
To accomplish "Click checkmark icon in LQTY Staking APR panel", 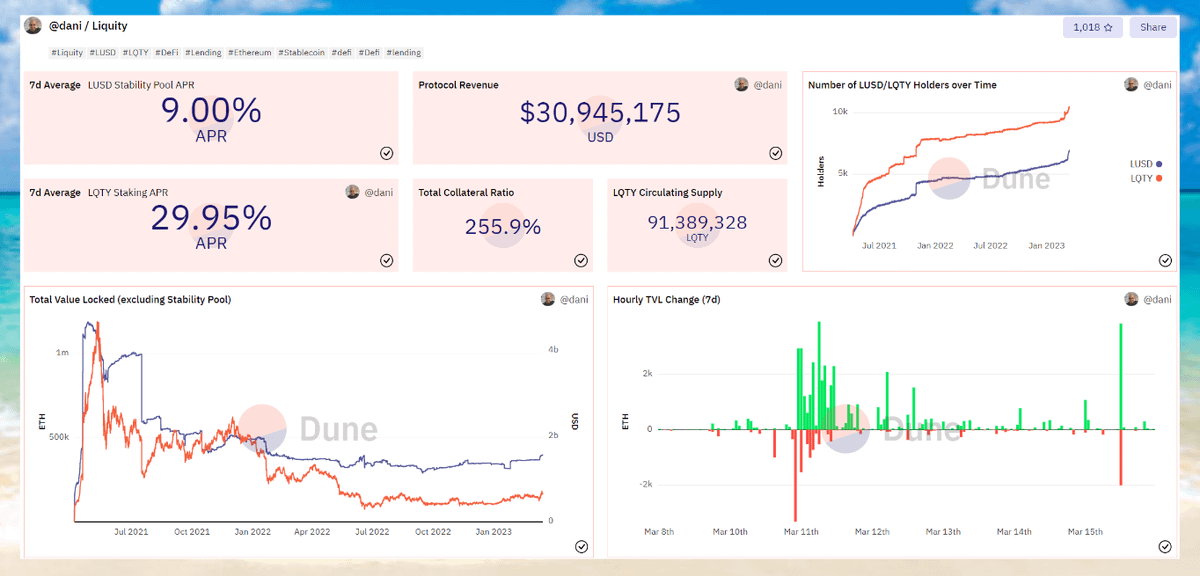I will pyautogui.click(x=386, y=260).
